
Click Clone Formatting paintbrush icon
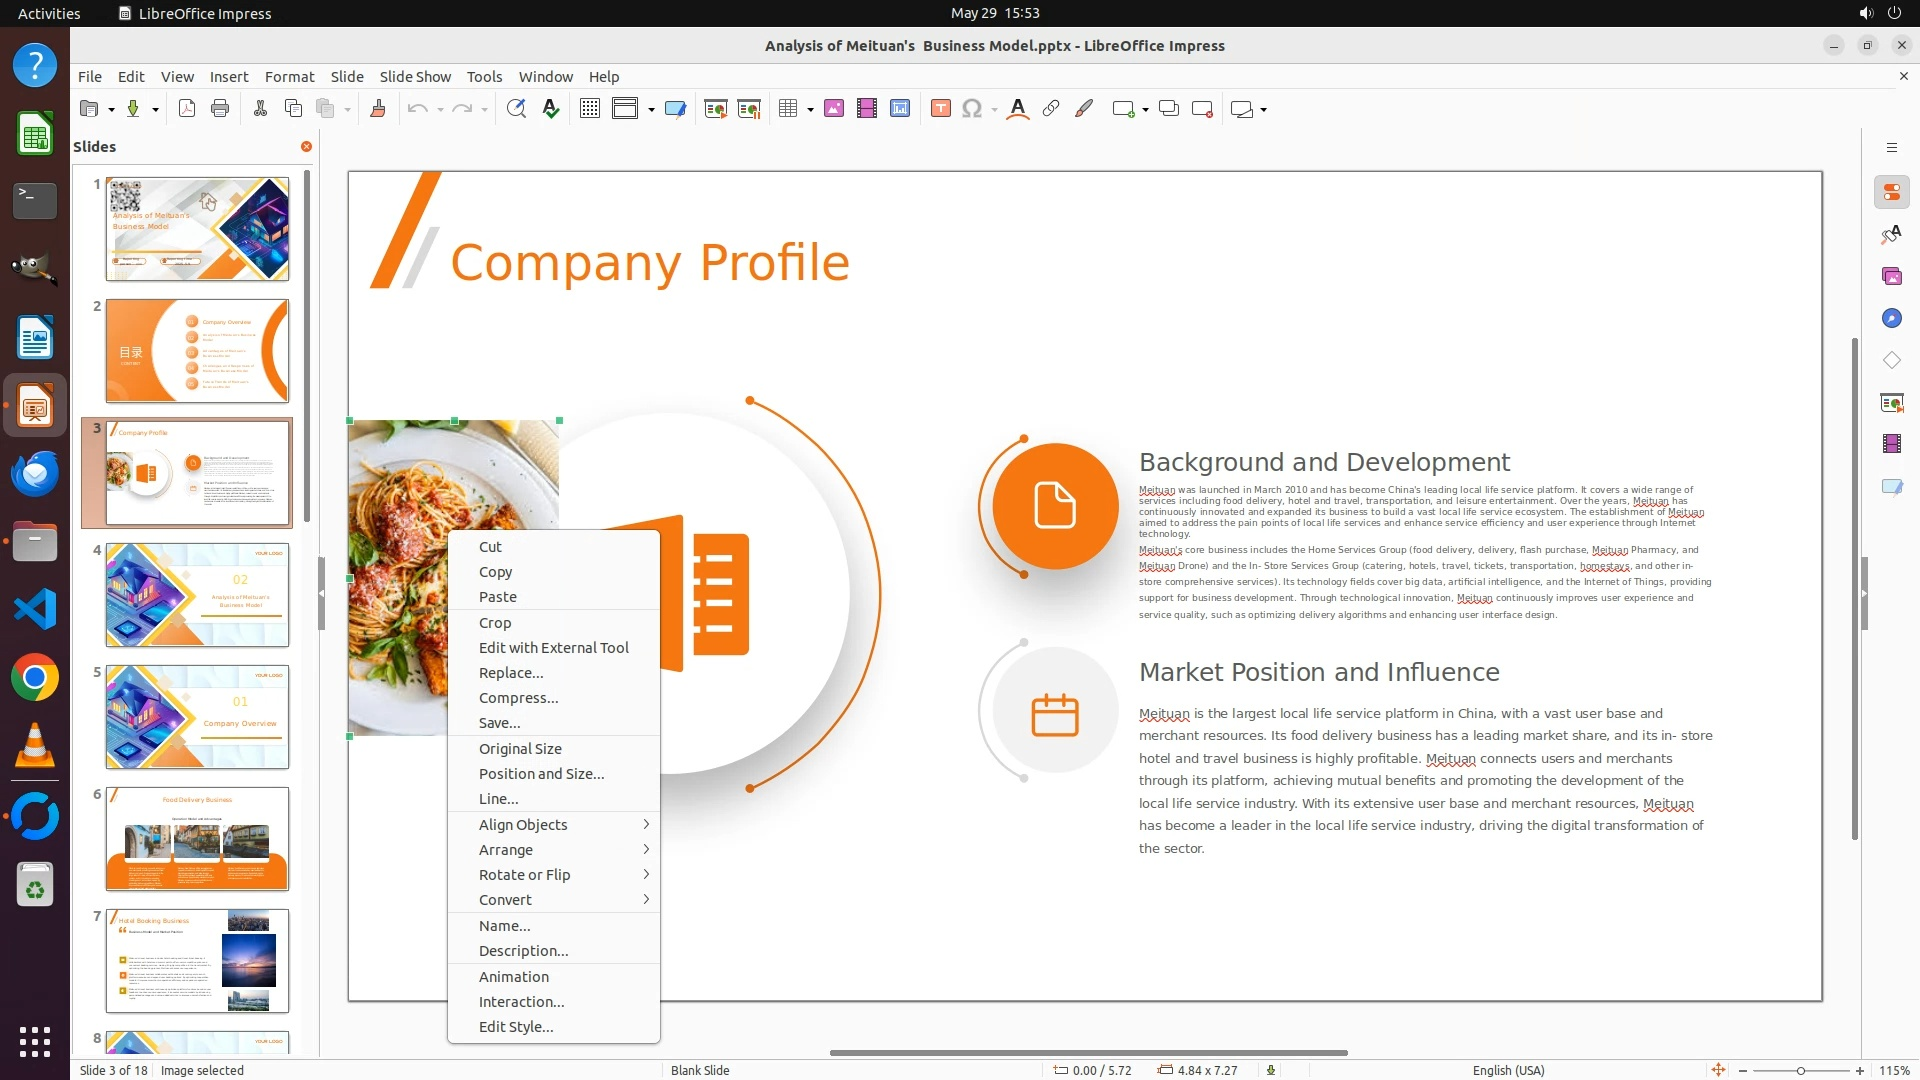pos(378,109)
